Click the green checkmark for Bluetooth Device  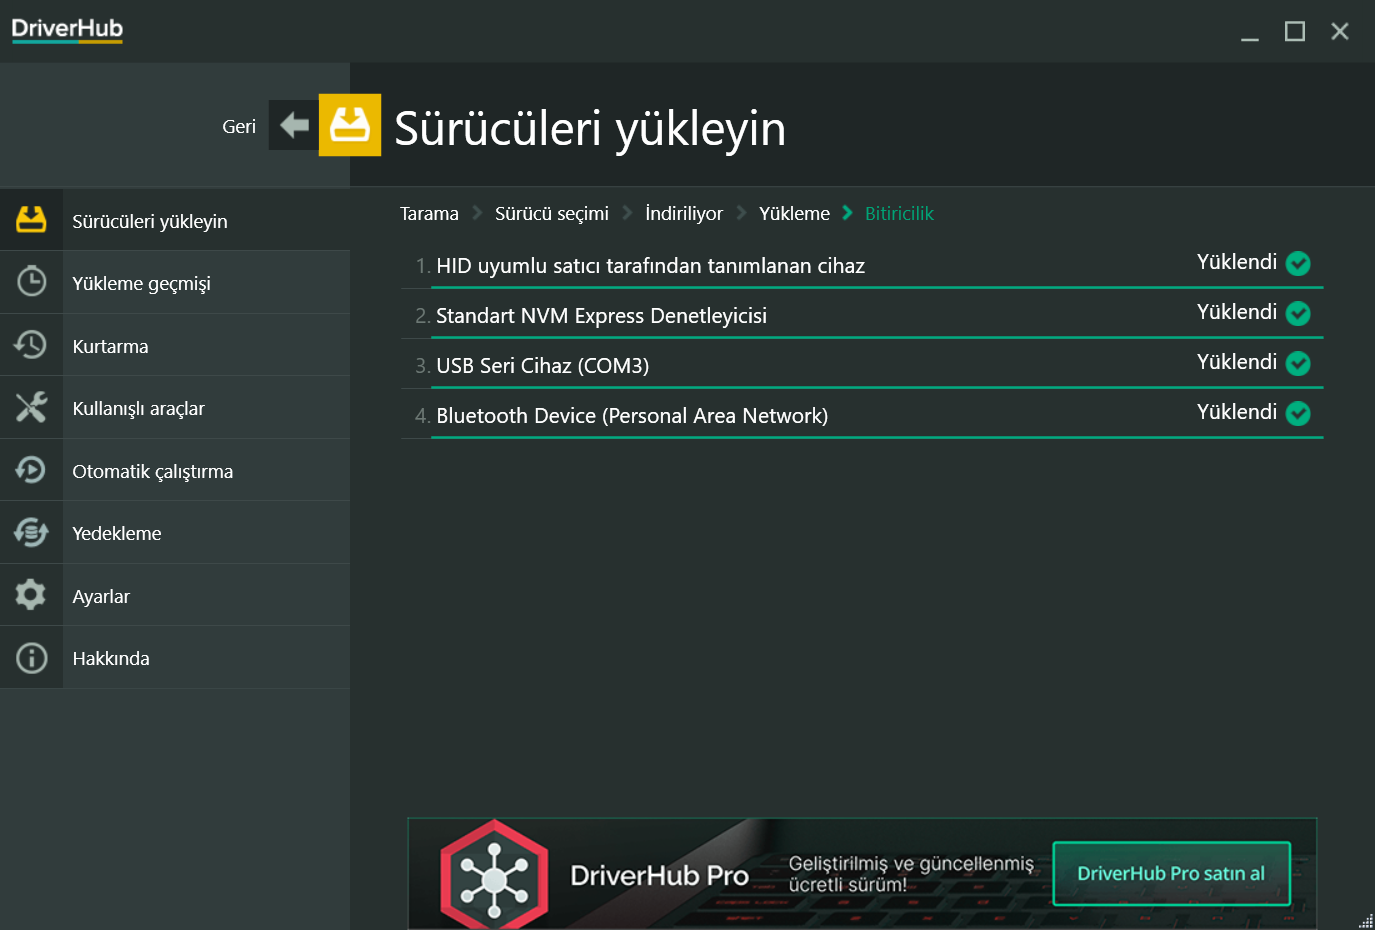pyautogui.click(x=1298, y=413)
